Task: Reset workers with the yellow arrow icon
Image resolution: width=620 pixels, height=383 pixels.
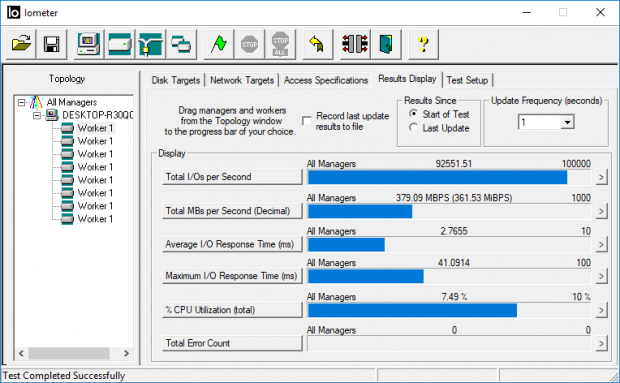Action: 318,44
